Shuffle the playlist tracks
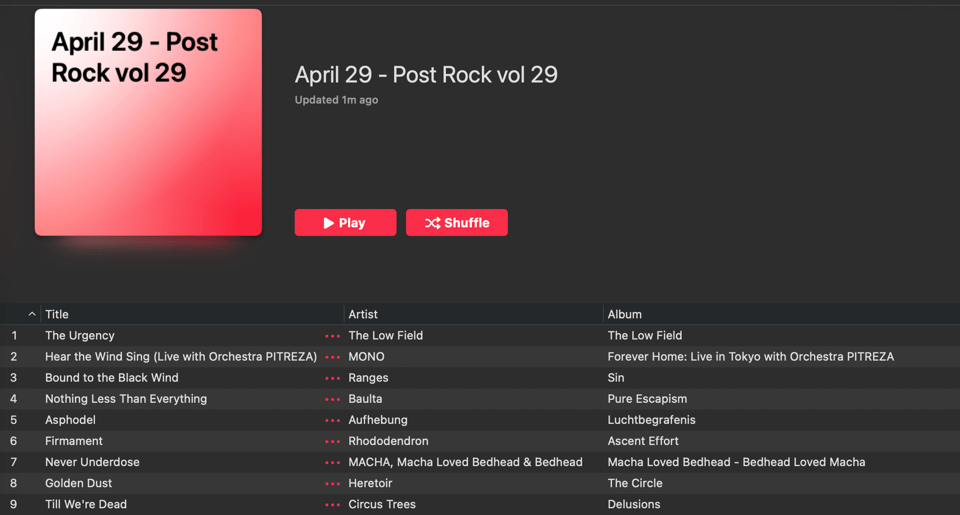 [457, 223]
